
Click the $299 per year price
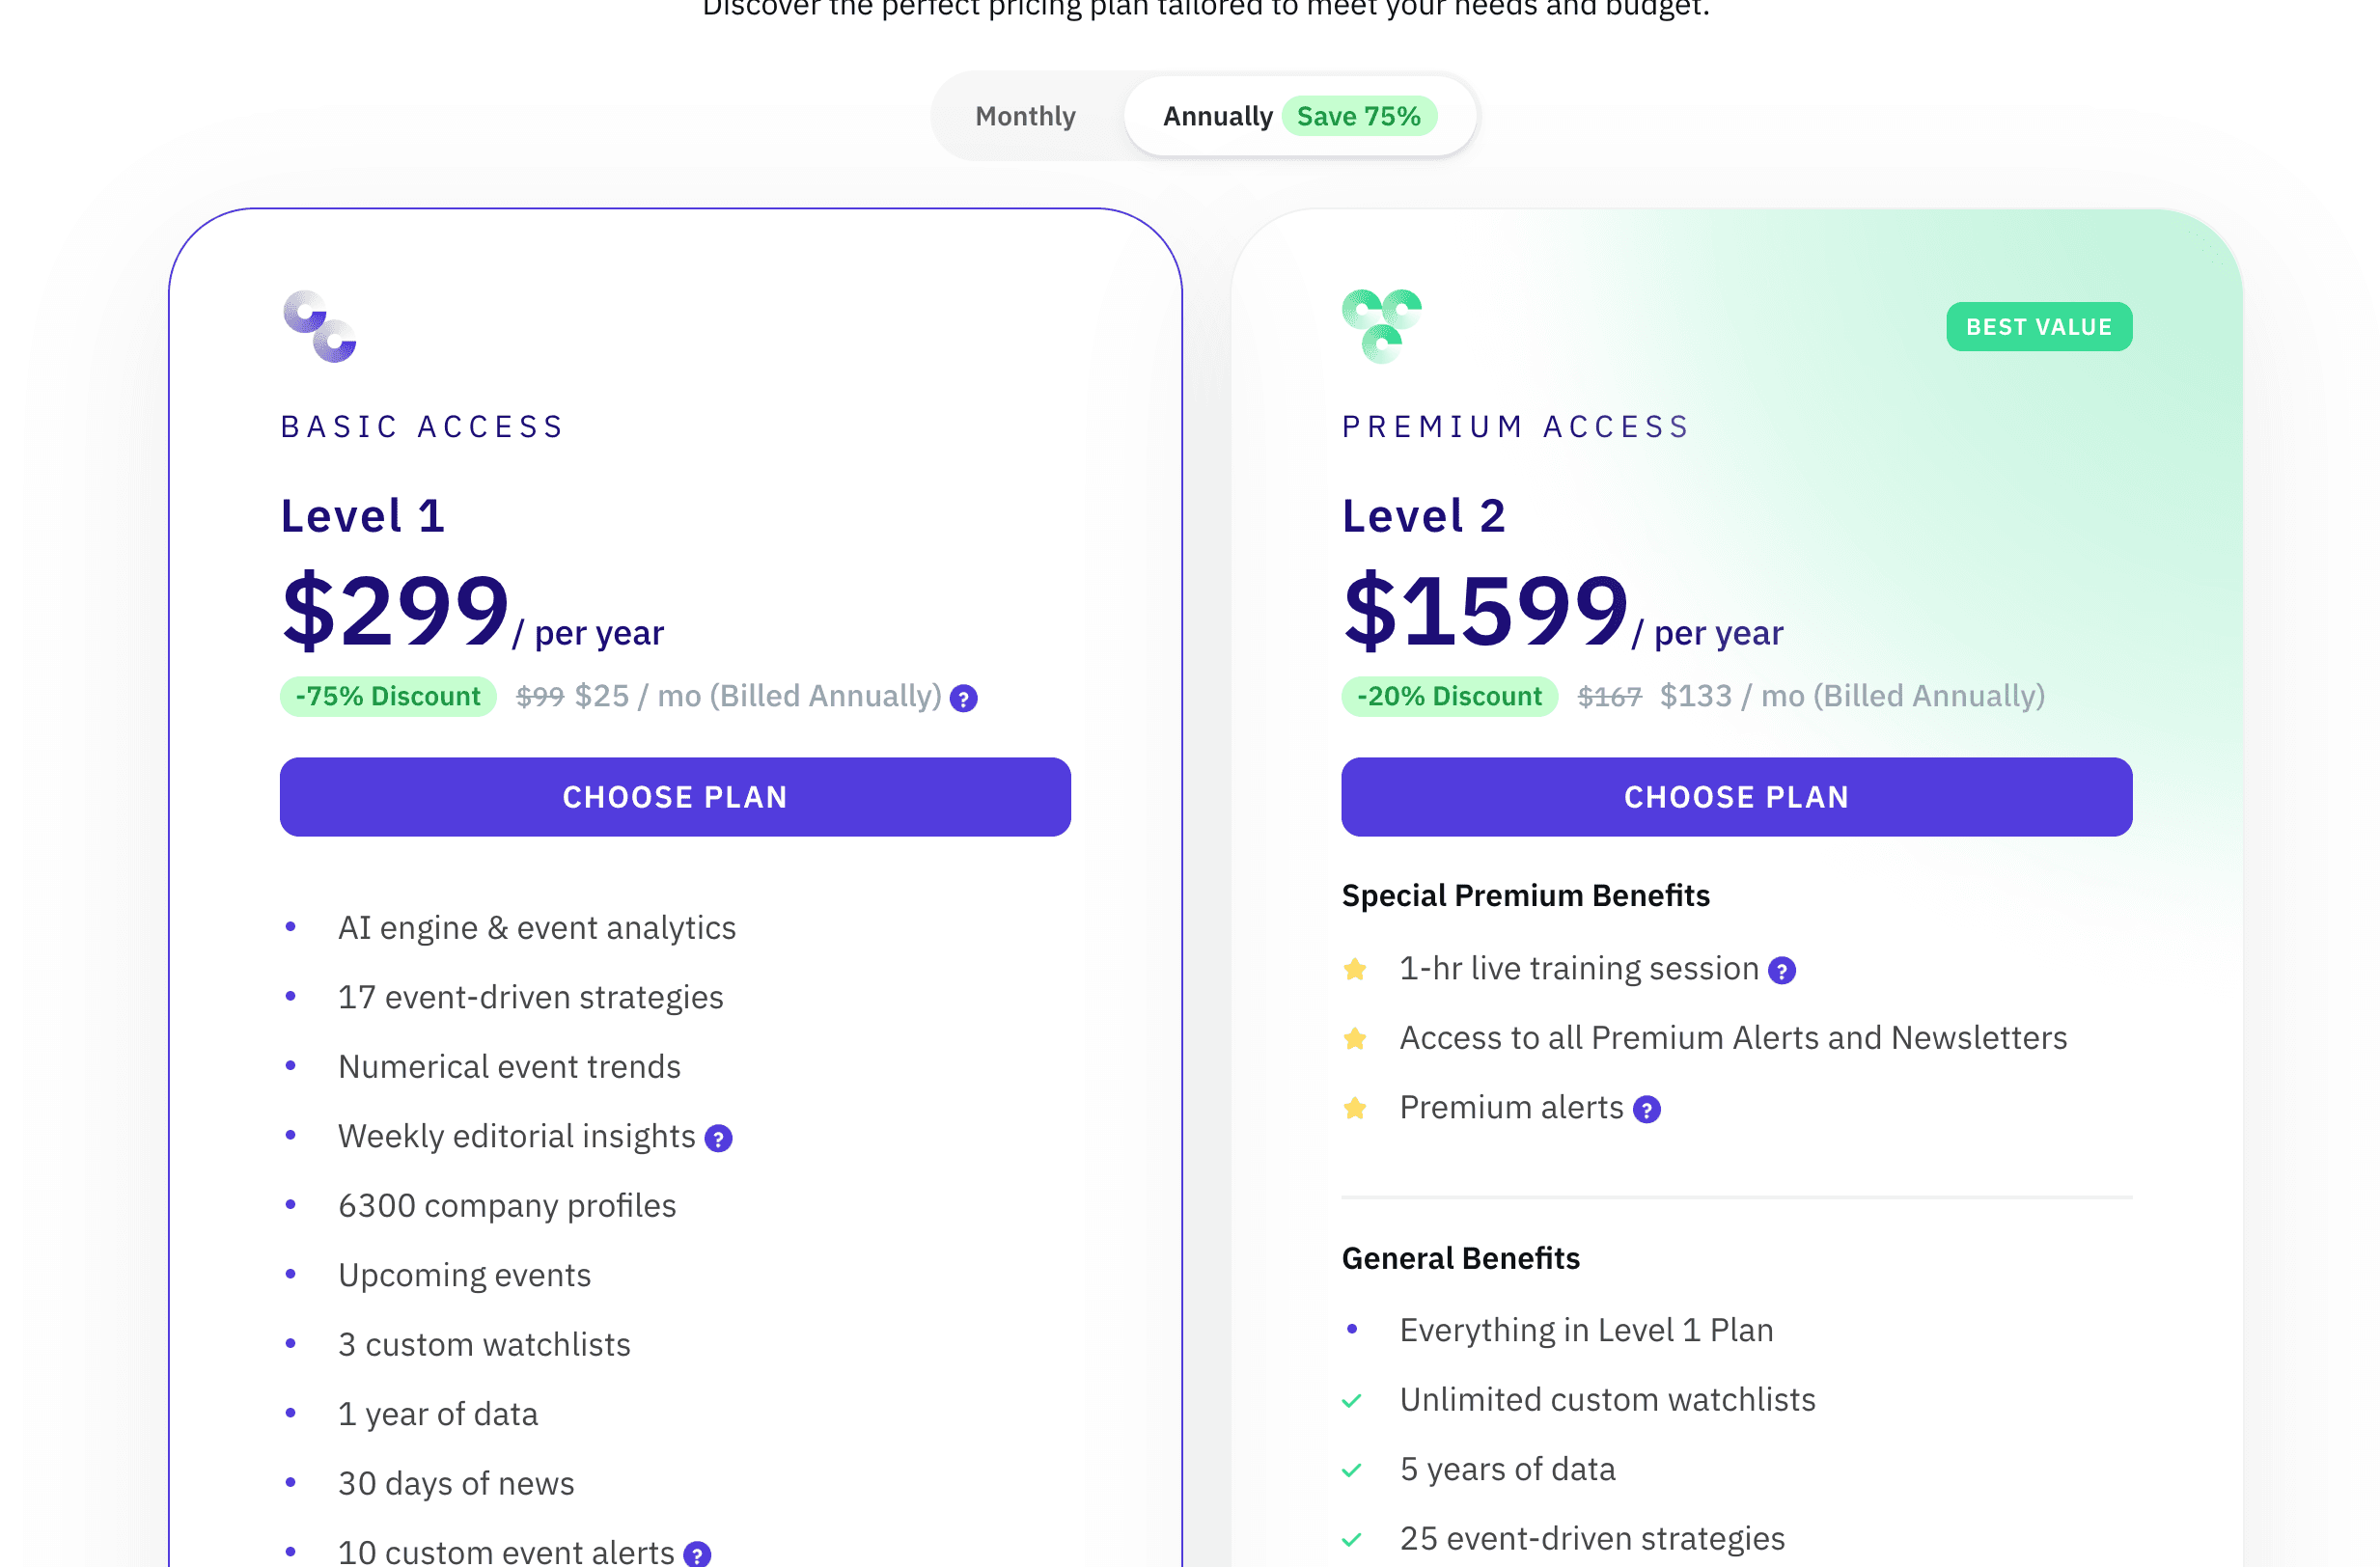click(x=472, y=610)
